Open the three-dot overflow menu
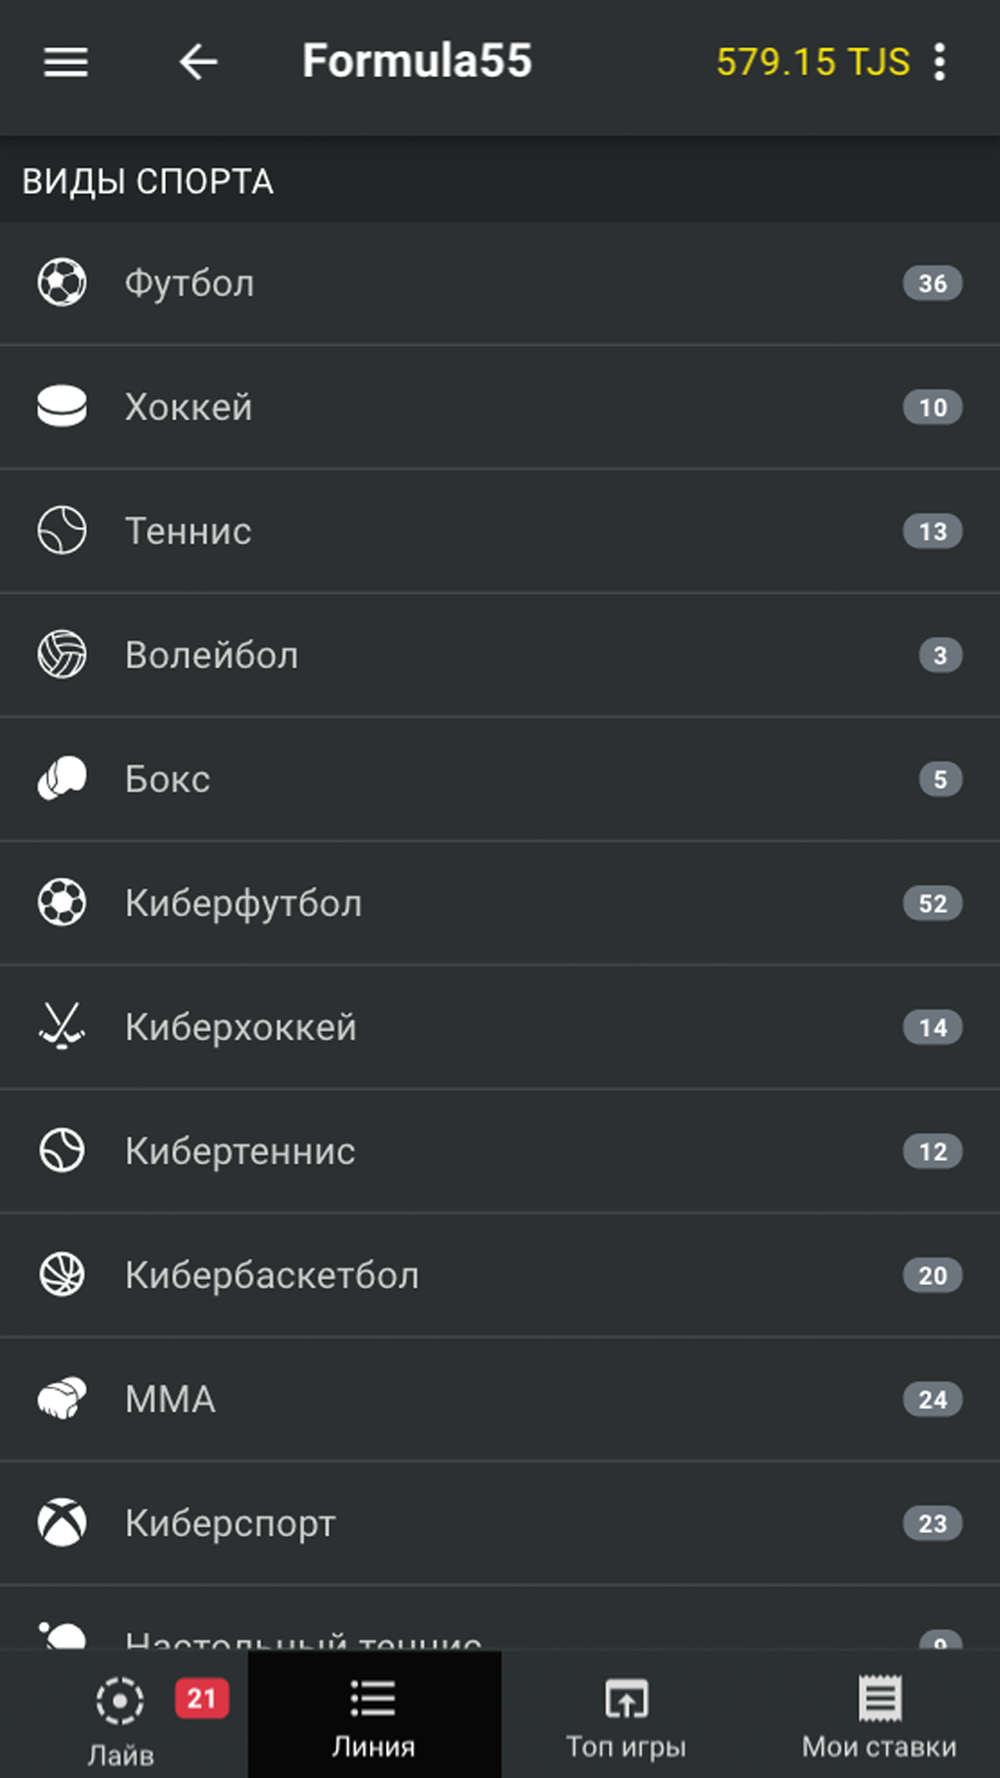Viewport: 1000px width, 1778px height. click(939, 62)
